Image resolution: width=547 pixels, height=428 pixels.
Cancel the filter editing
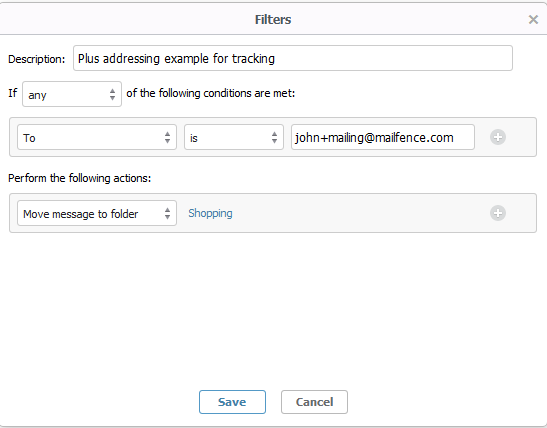point(314,402)
